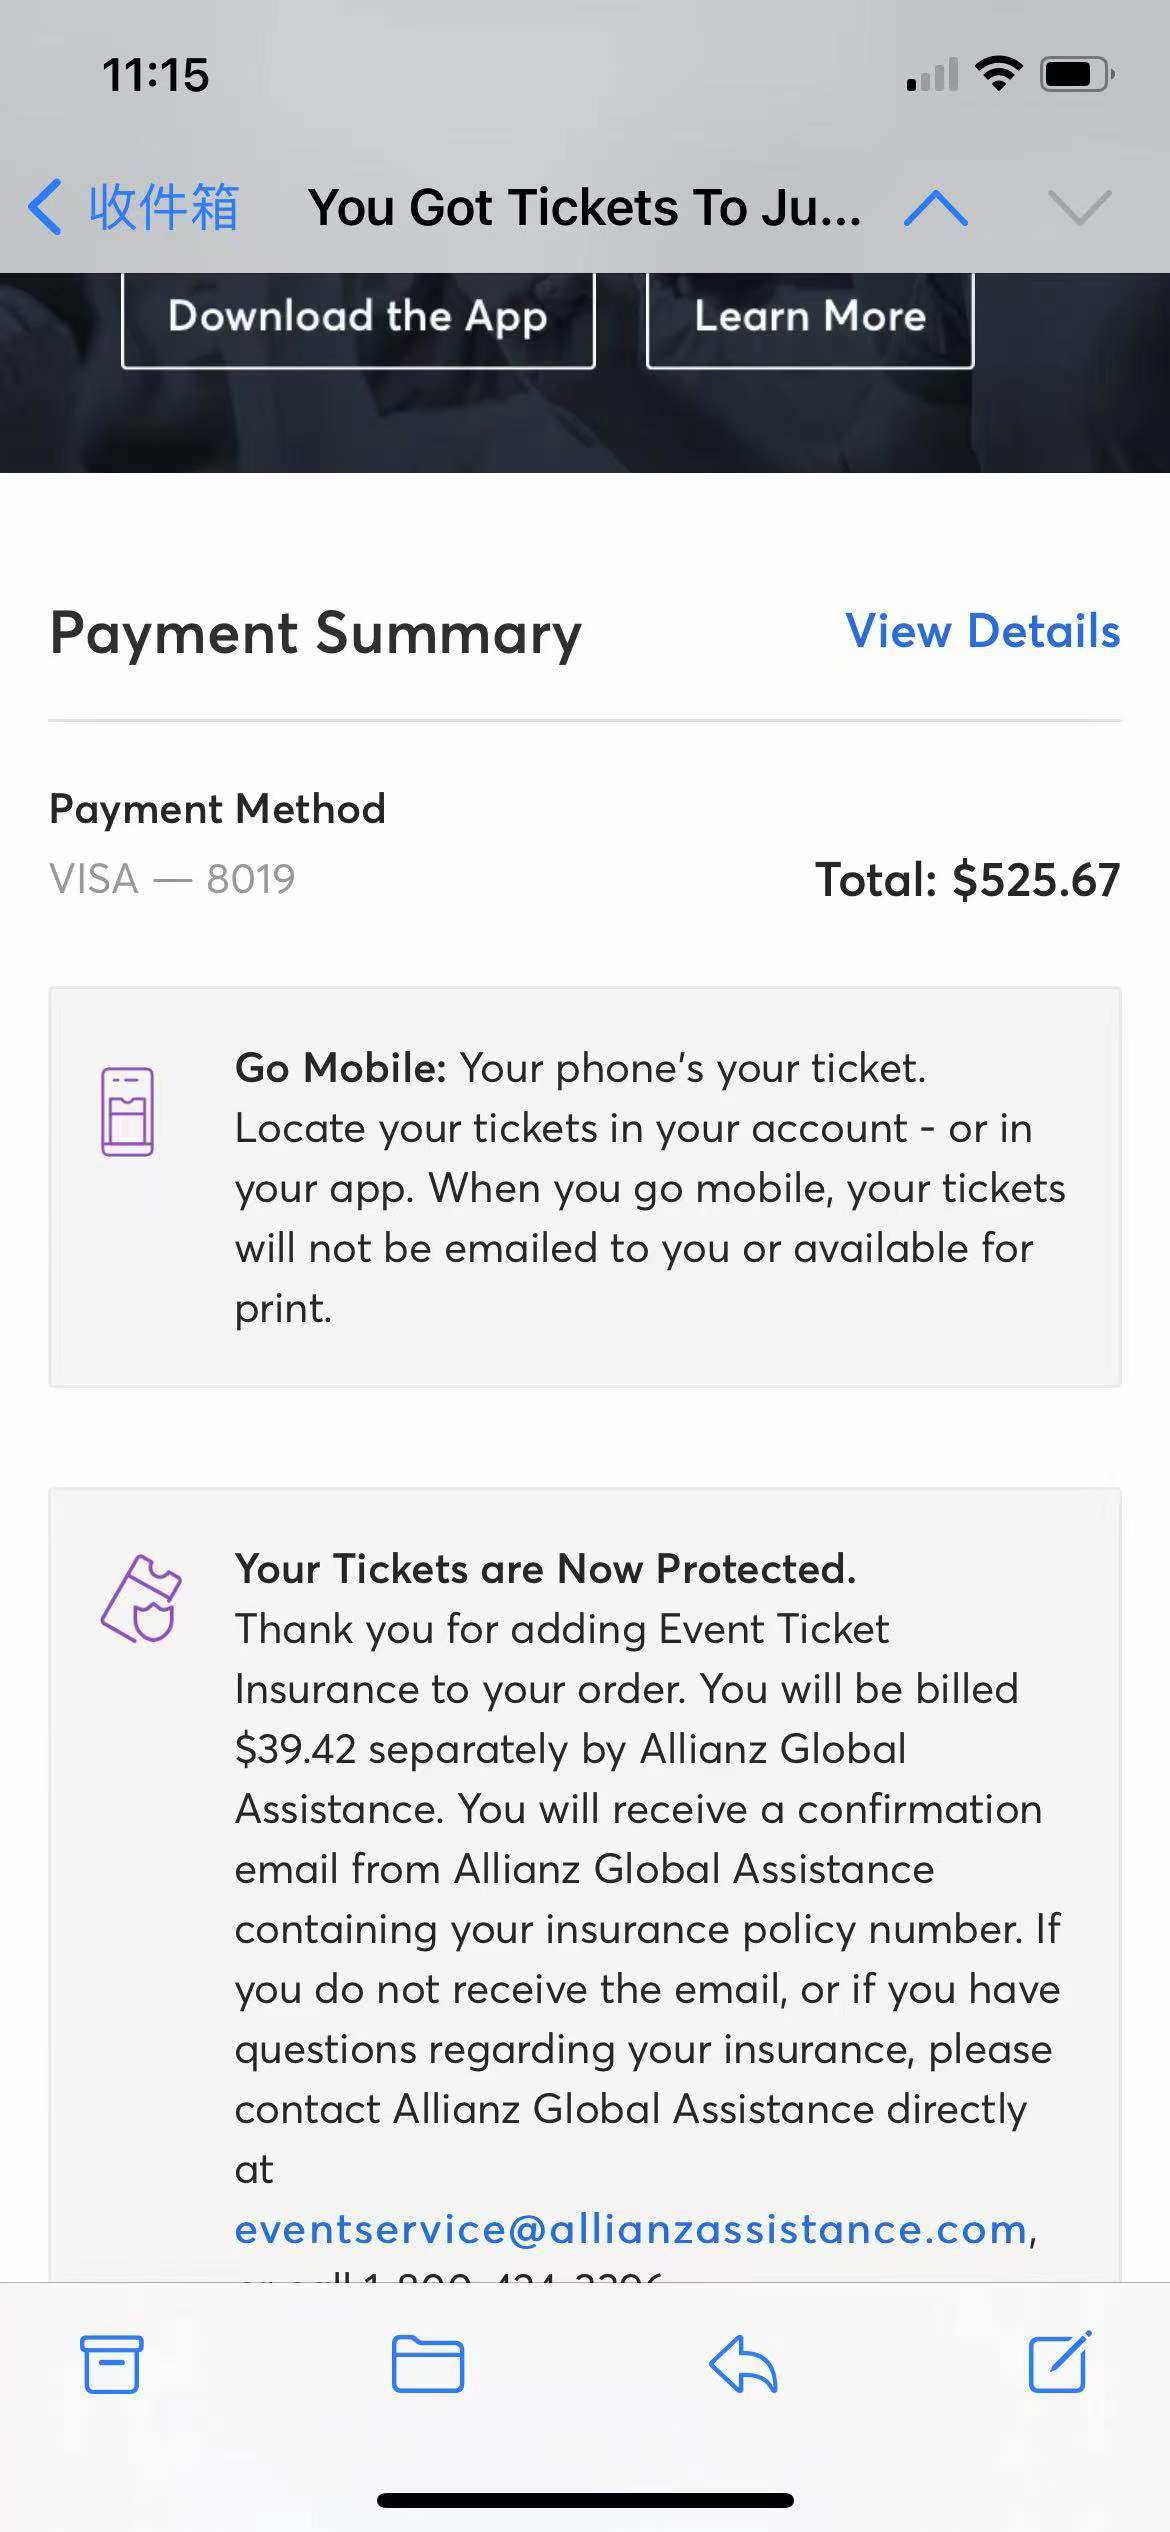This screenshot has width=1170, height=2532.
Task: Tap the home indicator bar
Action: [585, 2500]
